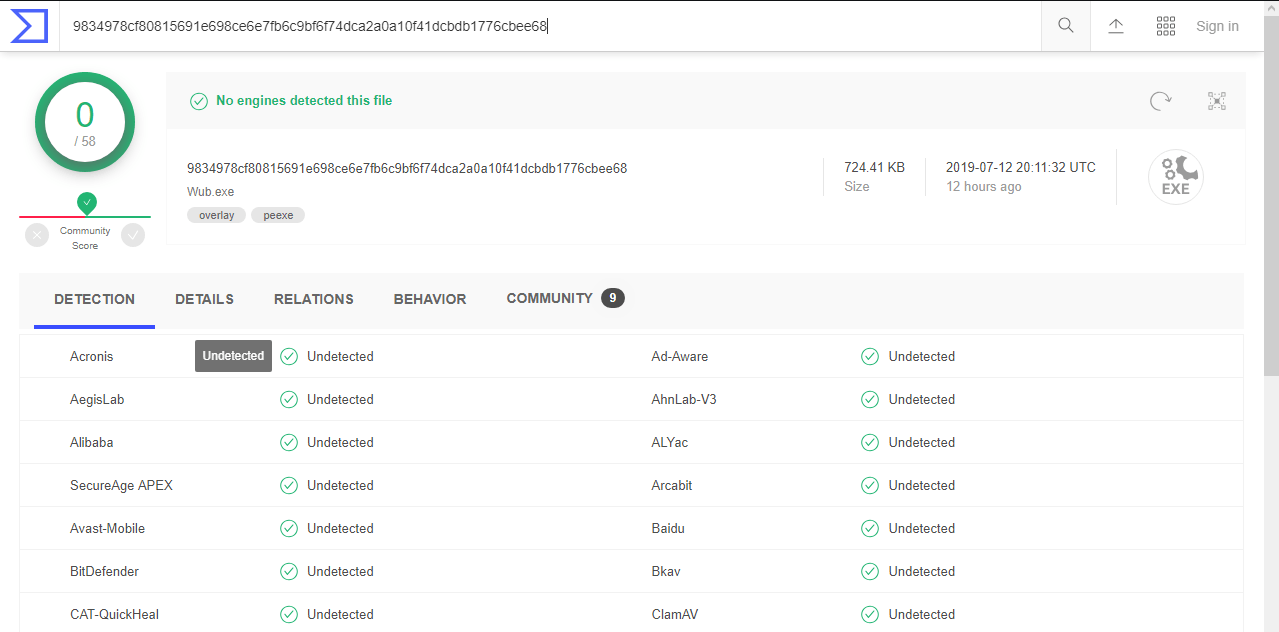1279x632 pixels.
Task: Click the AhnLab-V3 undetected check icon
Action: tap(870, 399)
